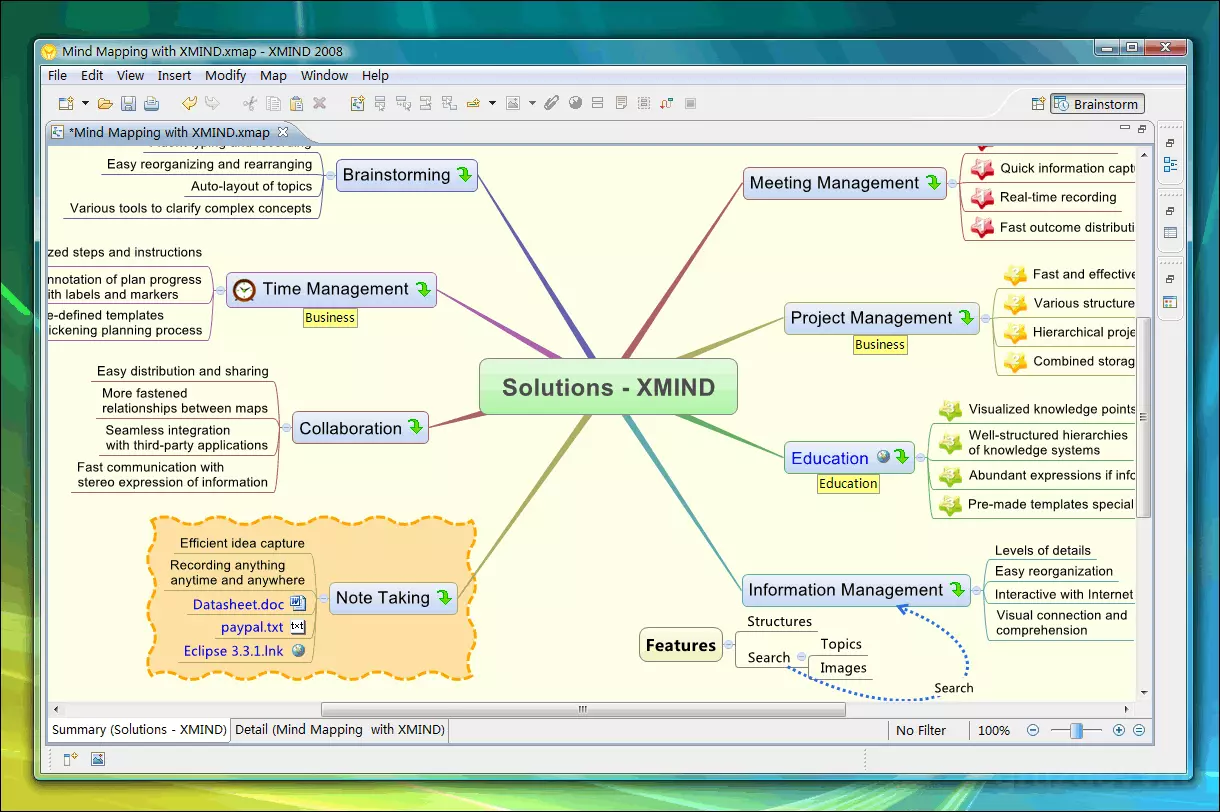Click the Paste clipboard icon
1220x812 pixels.
pos(296,103)
